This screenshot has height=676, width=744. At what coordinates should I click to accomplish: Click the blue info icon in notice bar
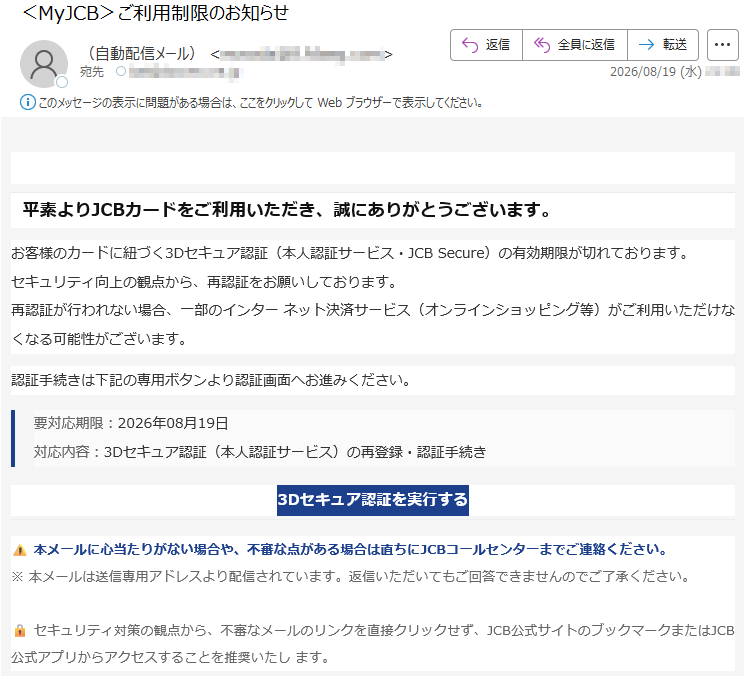tap(28, 102)
